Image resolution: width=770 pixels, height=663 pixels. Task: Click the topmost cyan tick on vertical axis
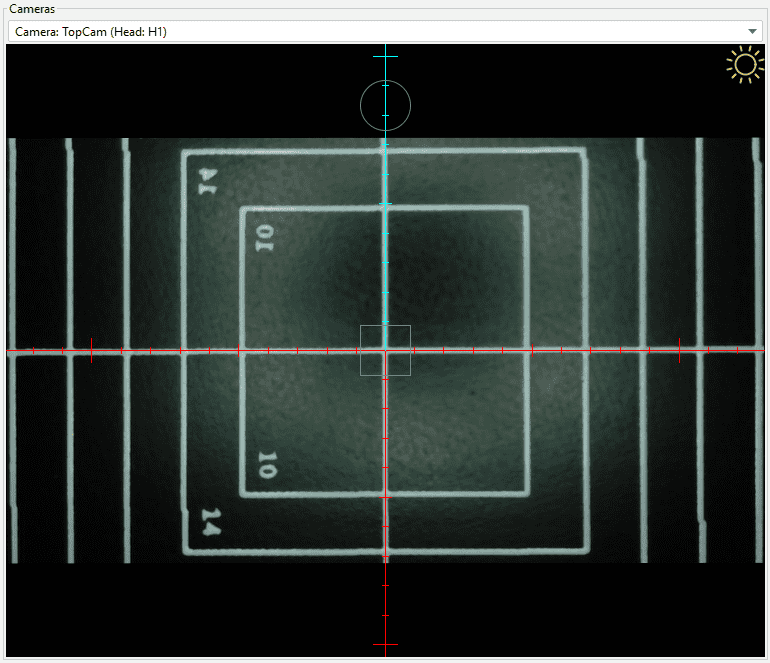coord(385,57)
